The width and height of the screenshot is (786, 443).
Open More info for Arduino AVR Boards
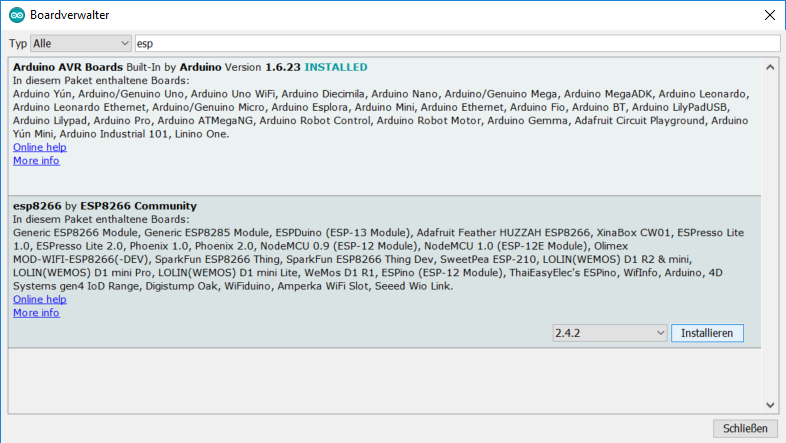pos(36,160)
